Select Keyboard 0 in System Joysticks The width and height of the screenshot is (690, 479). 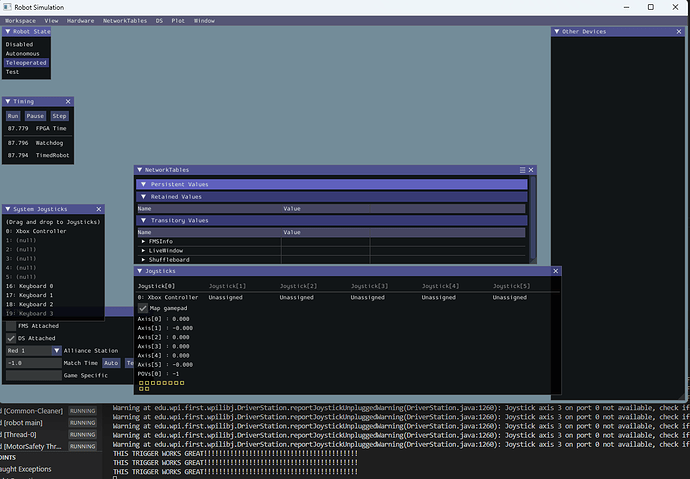pos(29,286)
